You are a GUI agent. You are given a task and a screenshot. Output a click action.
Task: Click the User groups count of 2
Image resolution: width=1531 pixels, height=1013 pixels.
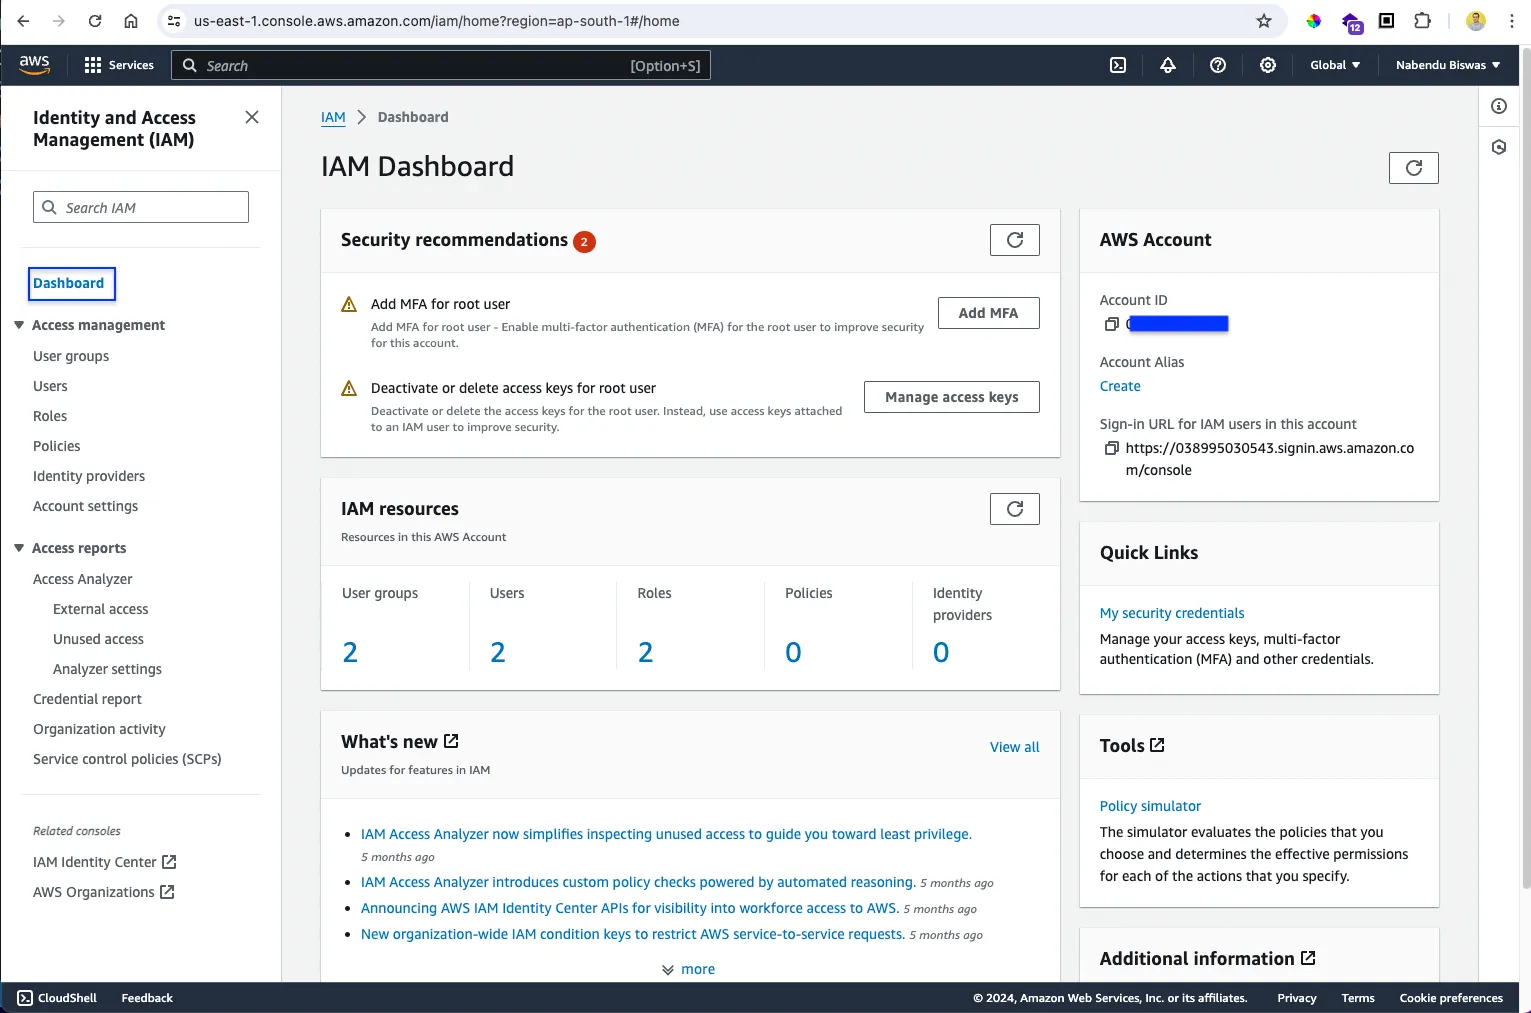[x=350, y=653]
